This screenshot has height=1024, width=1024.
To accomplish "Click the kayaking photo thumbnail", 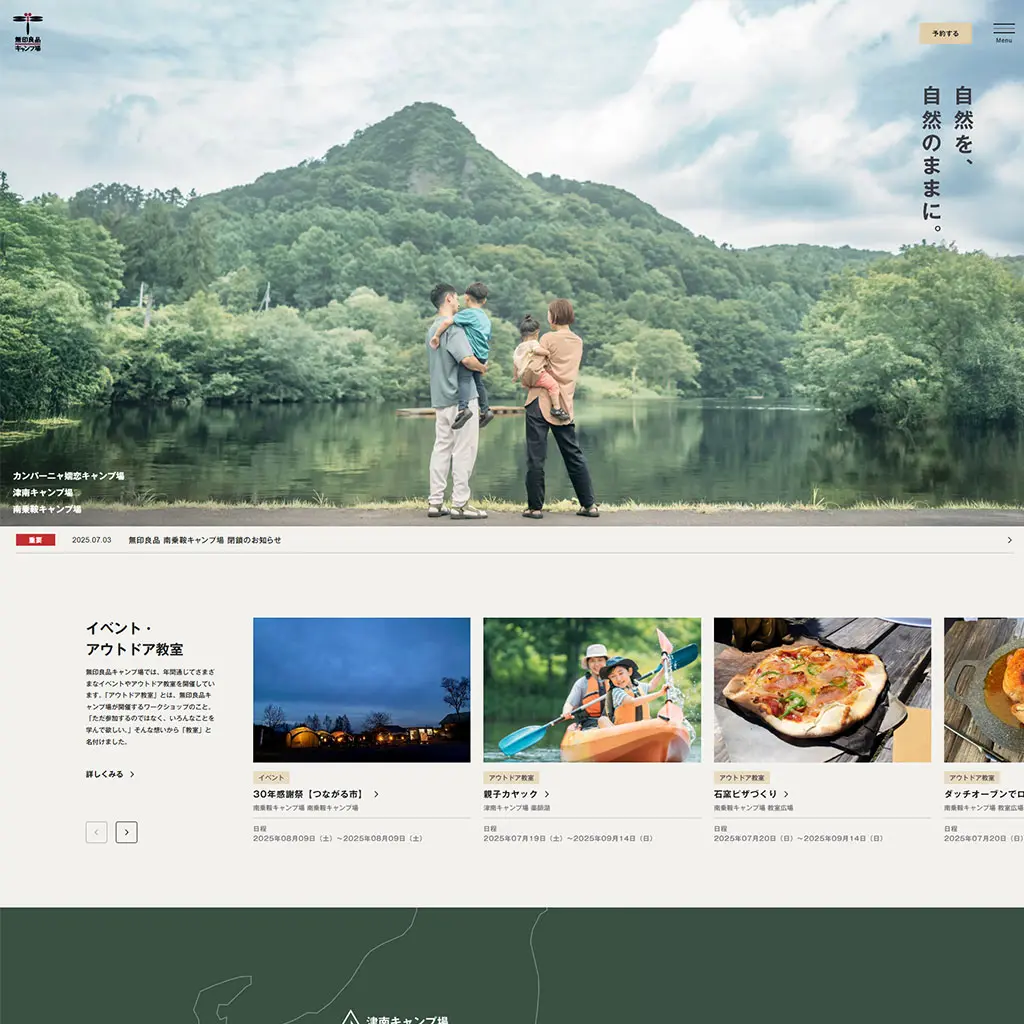I will 592,690.
